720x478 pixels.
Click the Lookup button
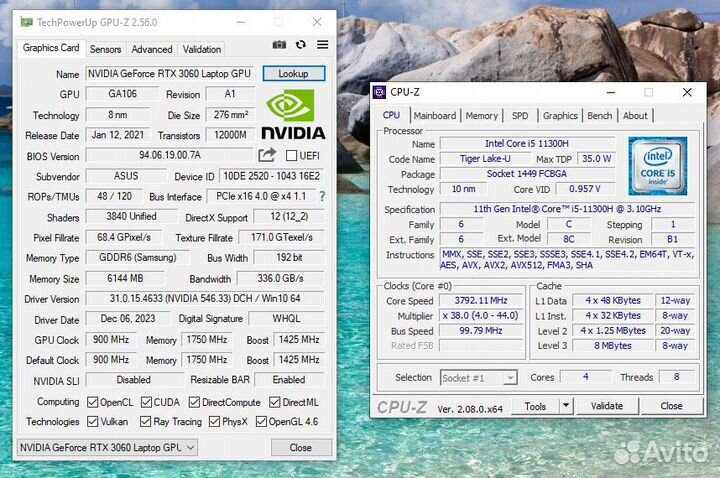[x=293, y=73]
